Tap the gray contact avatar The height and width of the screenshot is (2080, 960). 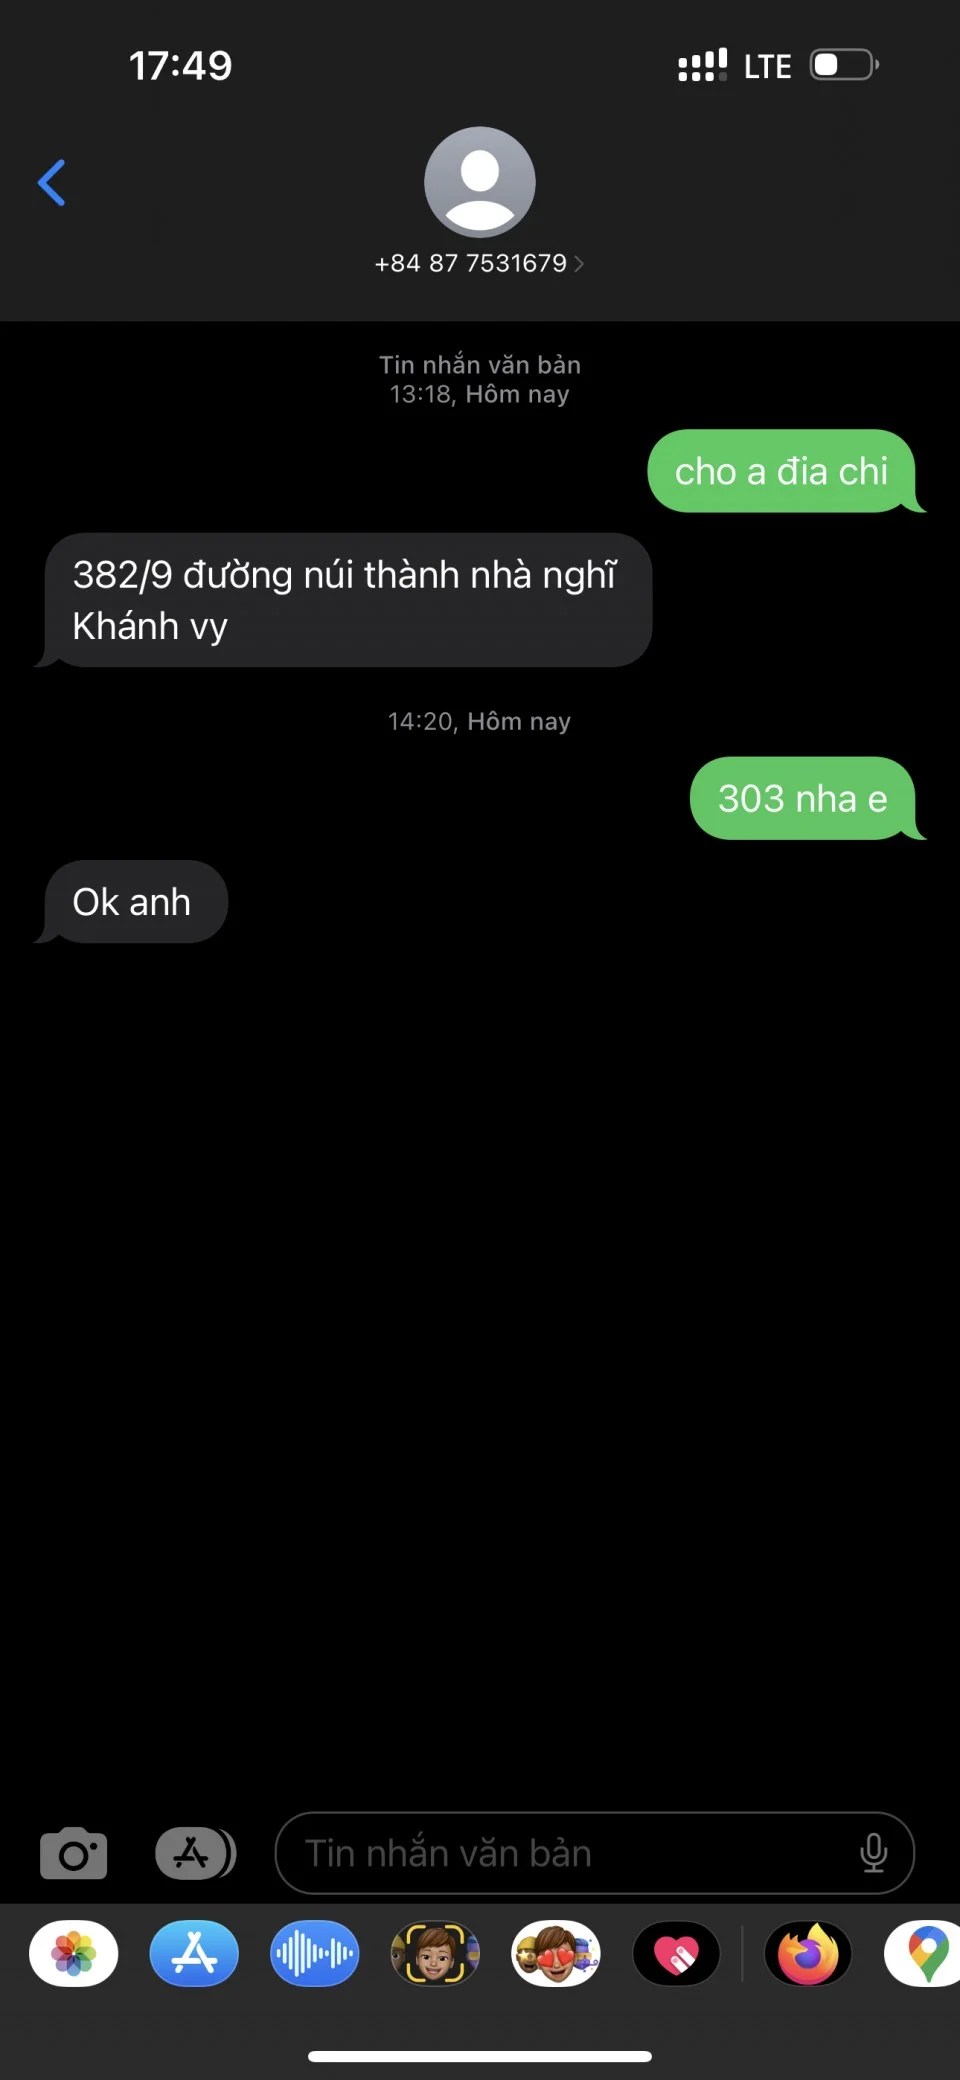[480, 182]
